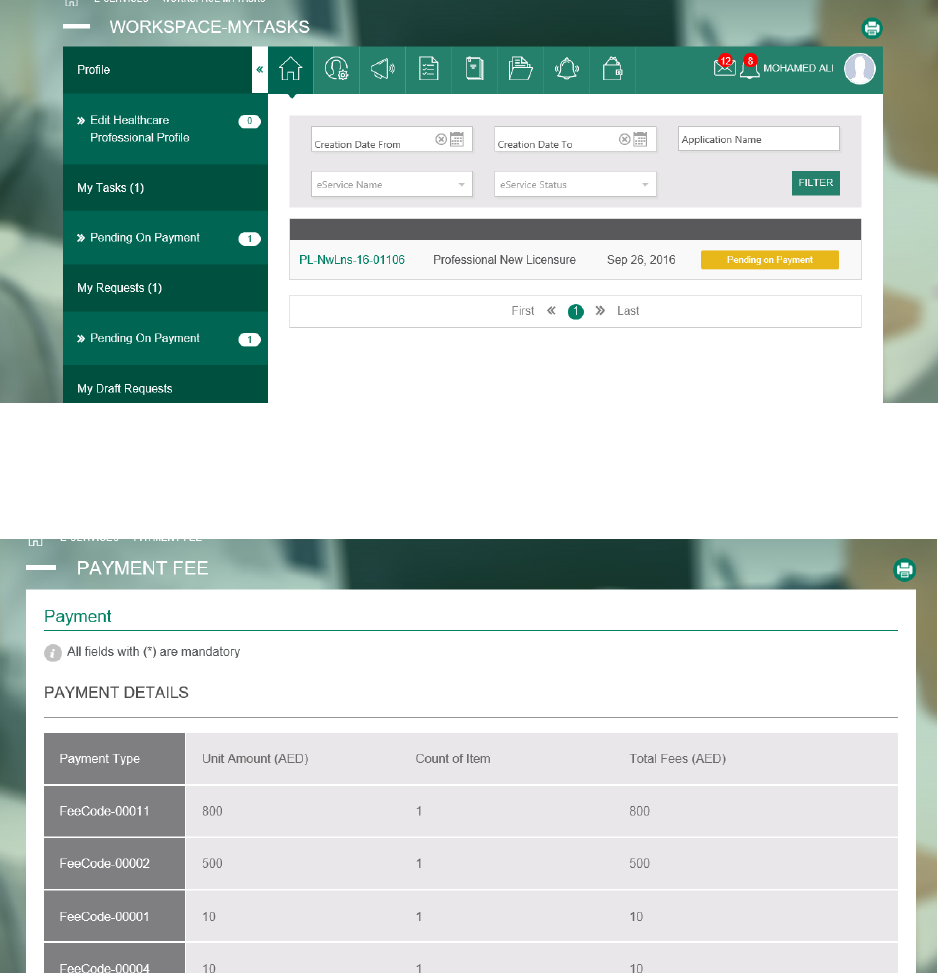This screenshot has height=973, width=938.
Task: Go to First page
Action: [522, 311]
